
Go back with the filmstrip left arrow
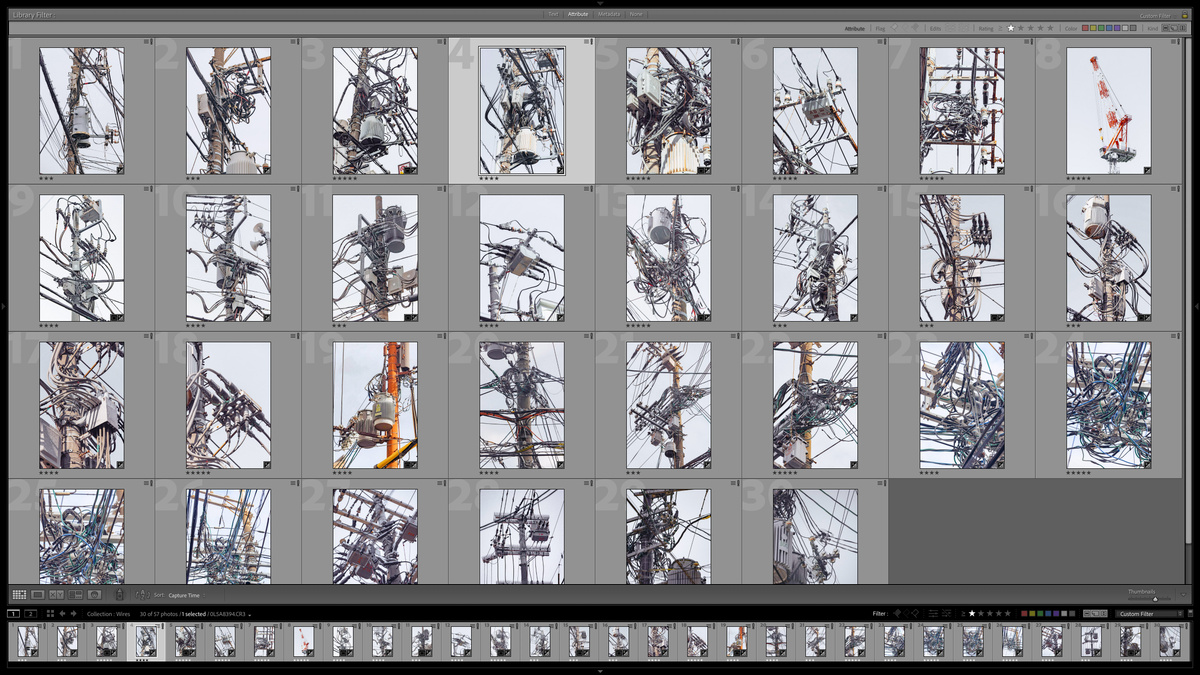coord(62,614)
